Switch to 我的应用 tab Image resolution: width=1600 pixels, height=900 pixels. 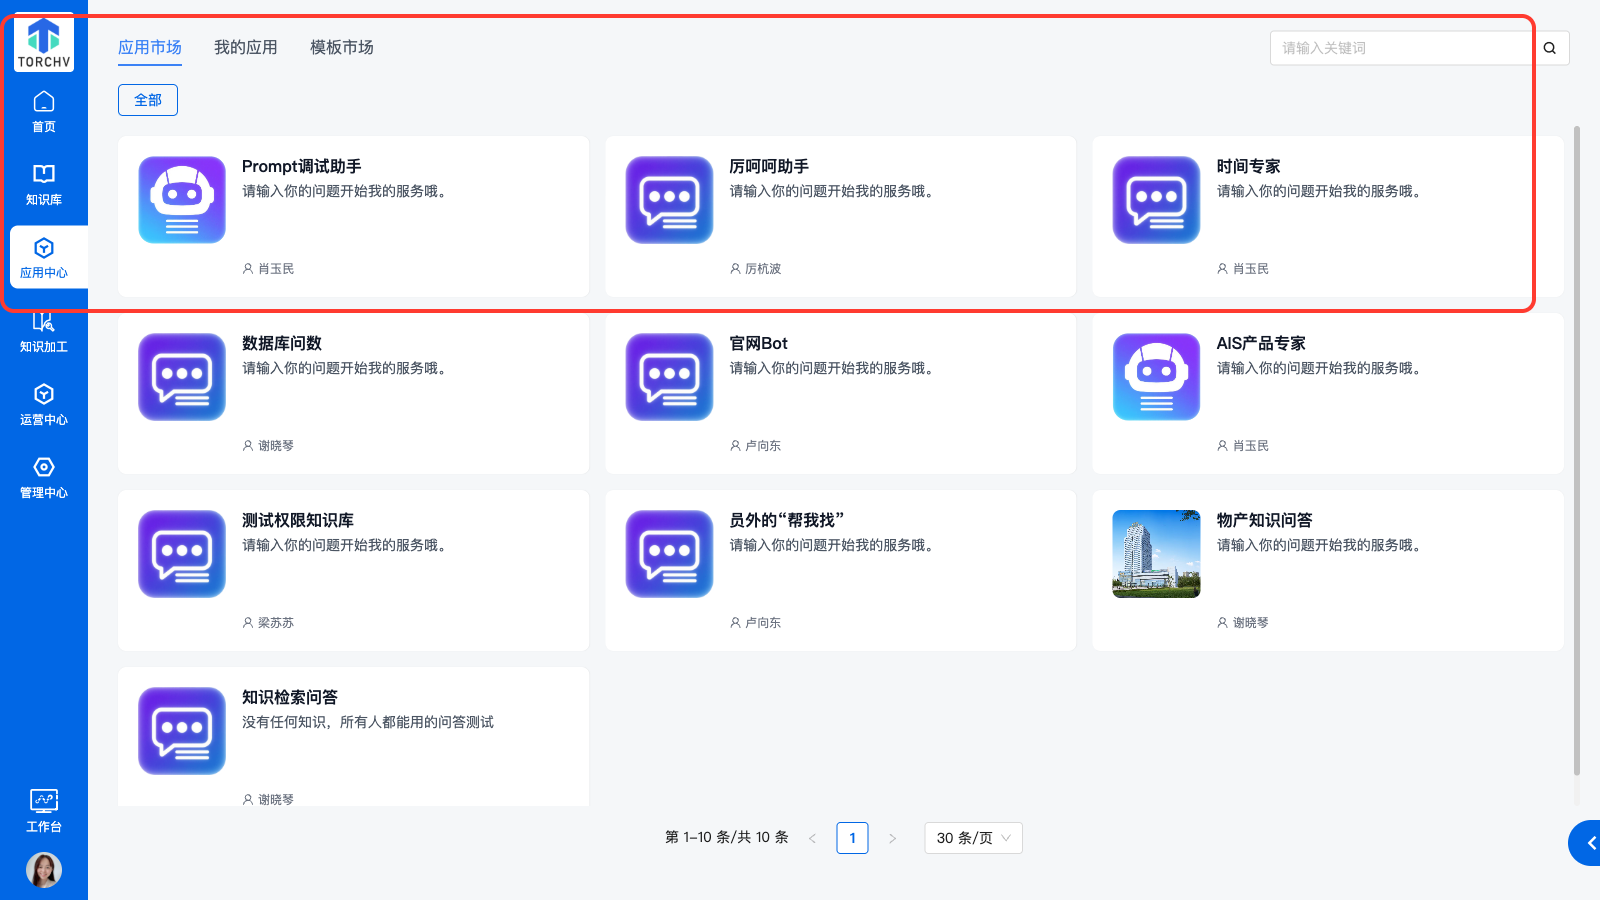click(x=245, y=47)
